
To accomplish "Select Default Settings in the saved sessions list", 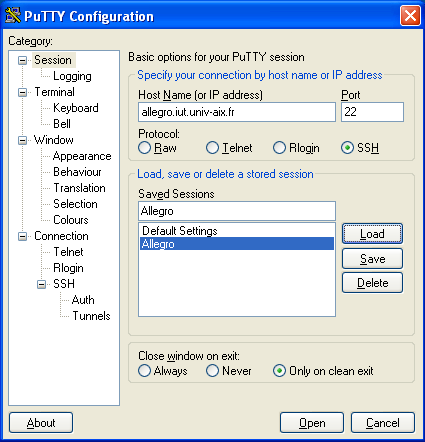I will tap(237, 231).
